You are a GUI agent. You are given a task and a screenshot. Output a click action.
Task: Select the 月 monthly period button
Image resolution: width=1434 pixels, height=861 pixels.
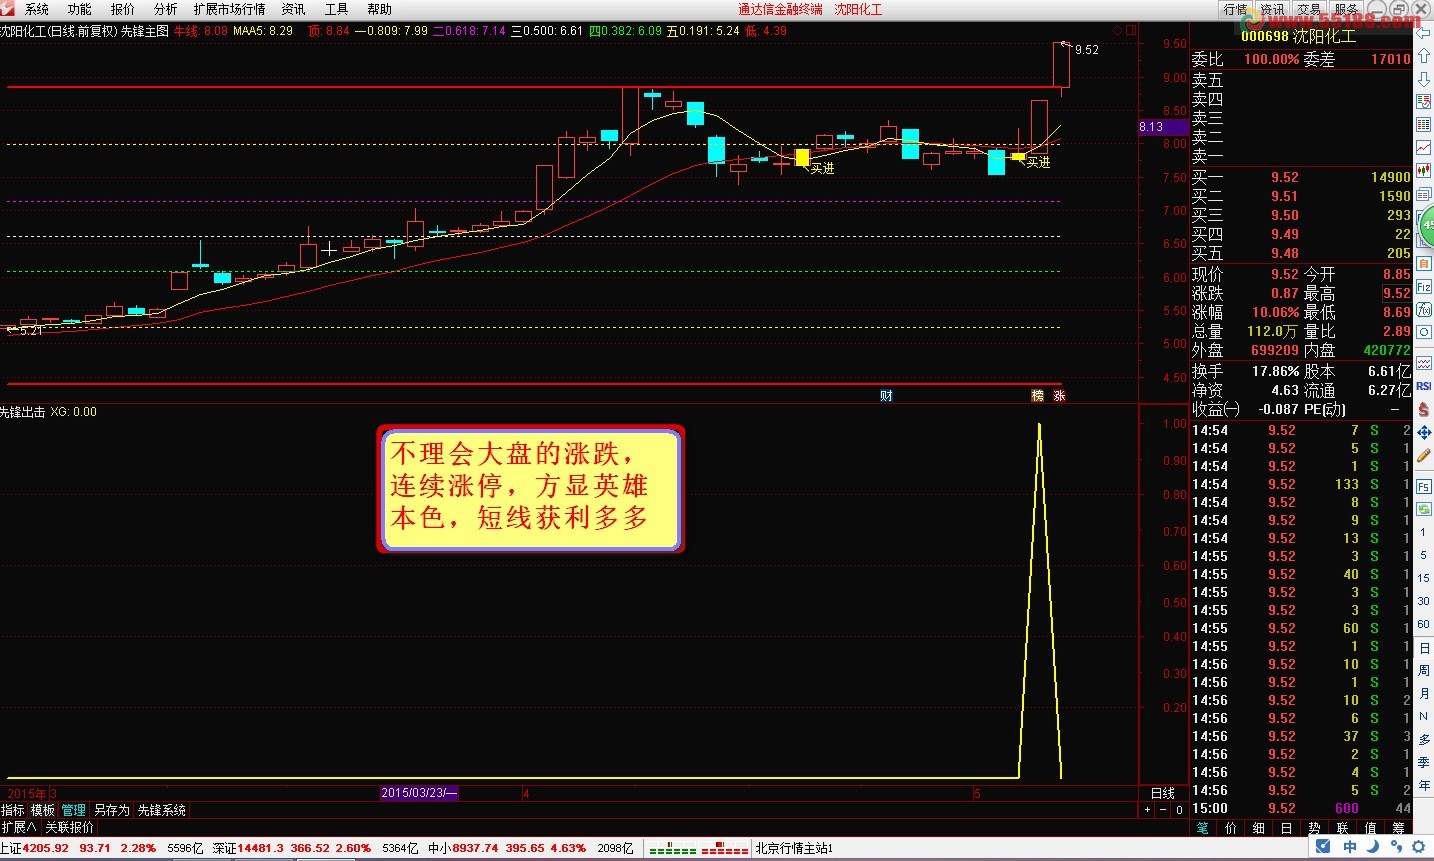tap(1424, 693)
